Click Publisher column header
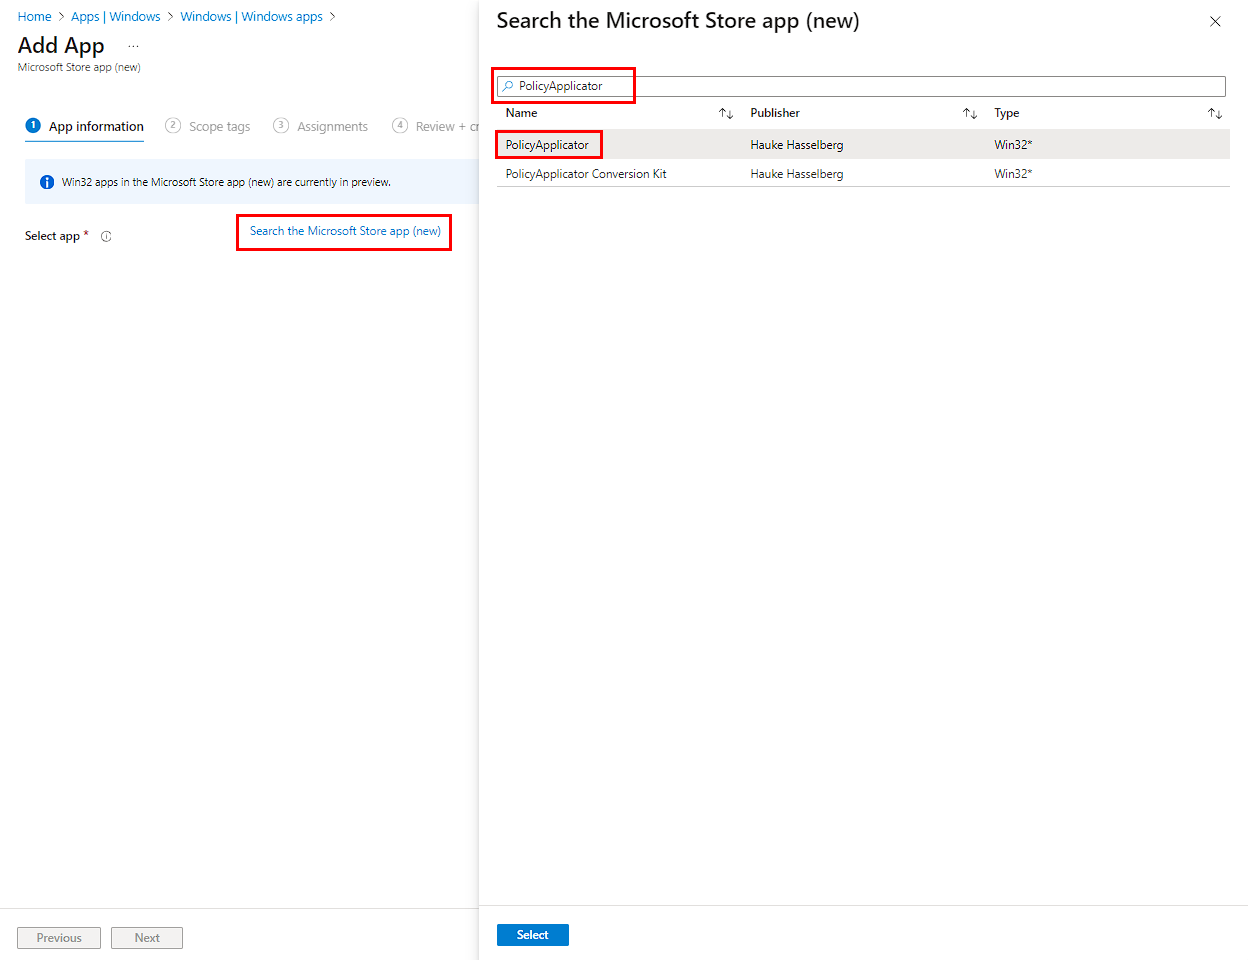Screen dimensions: 1248x960 click(775, 113)
